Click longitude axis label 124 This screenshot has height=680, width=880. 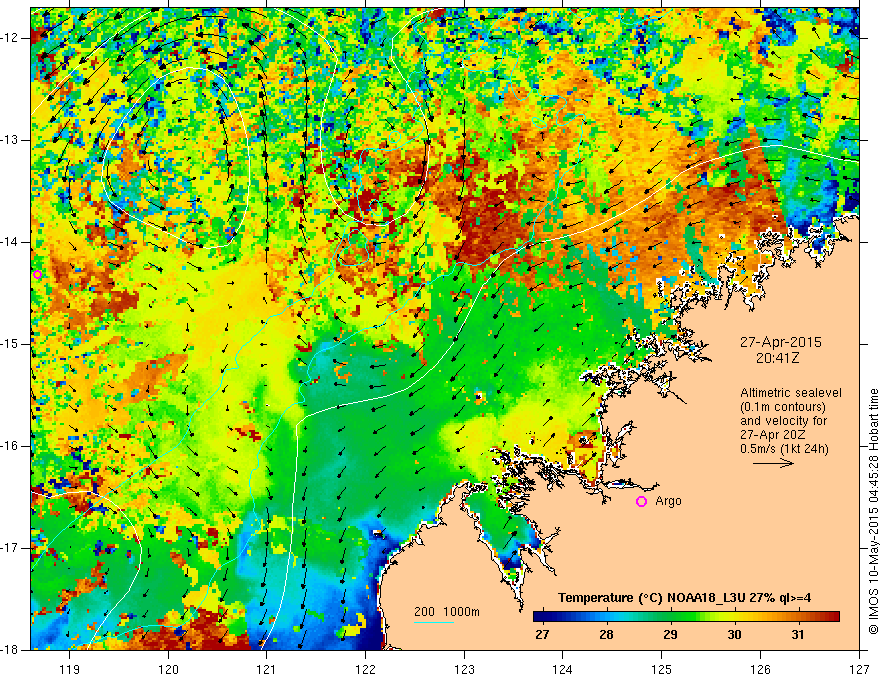(x=563, y=669)
